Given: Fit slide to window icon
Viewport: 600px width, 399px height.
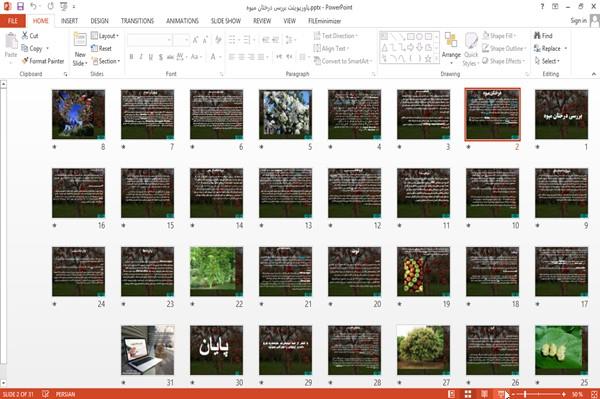Looking at the screenshot, I should tap(594, 394).
